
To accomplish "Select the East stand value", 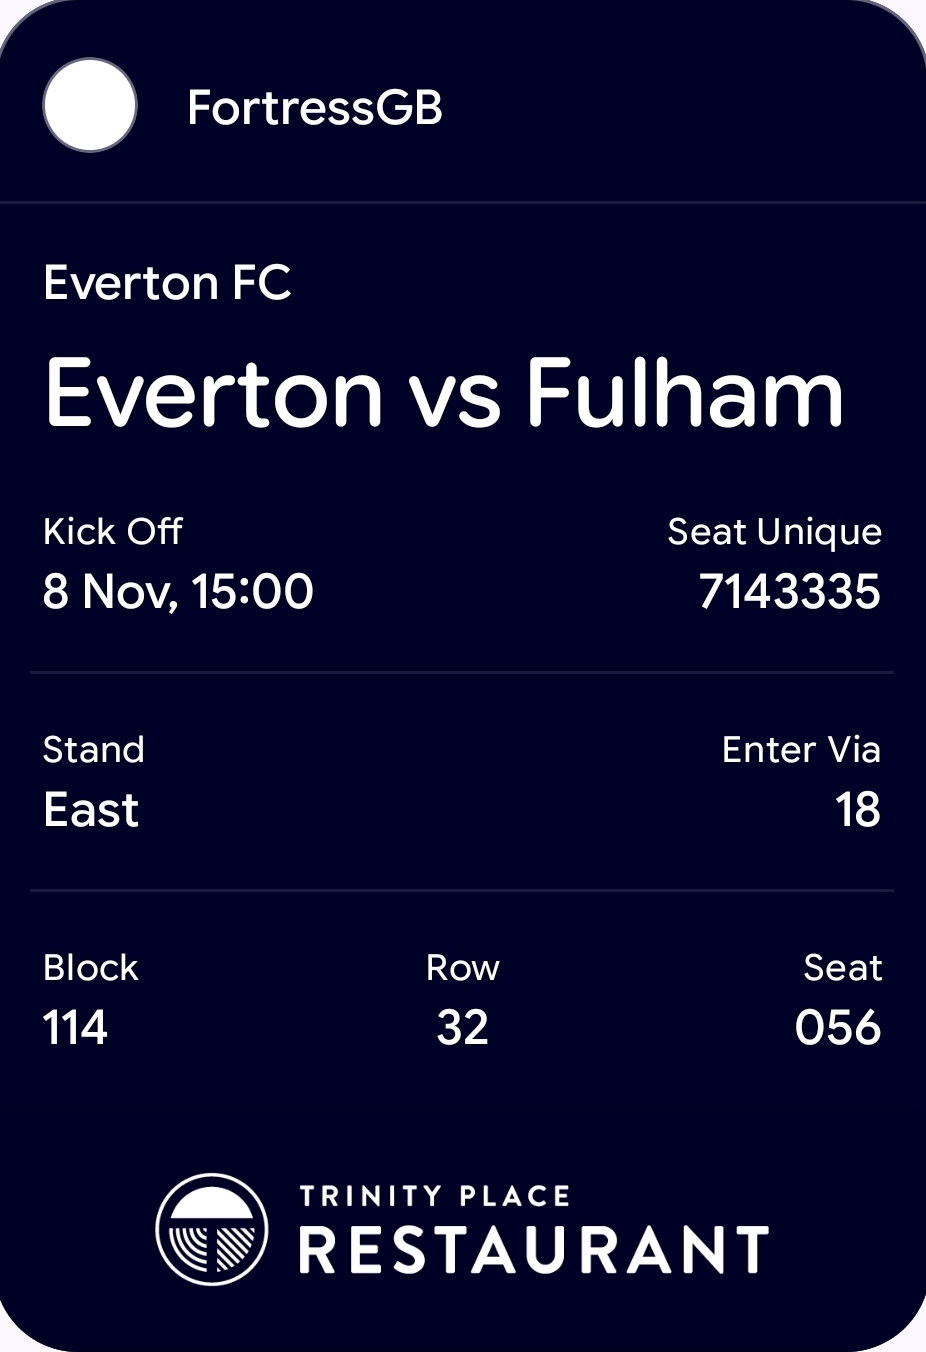I will point(91,810).
